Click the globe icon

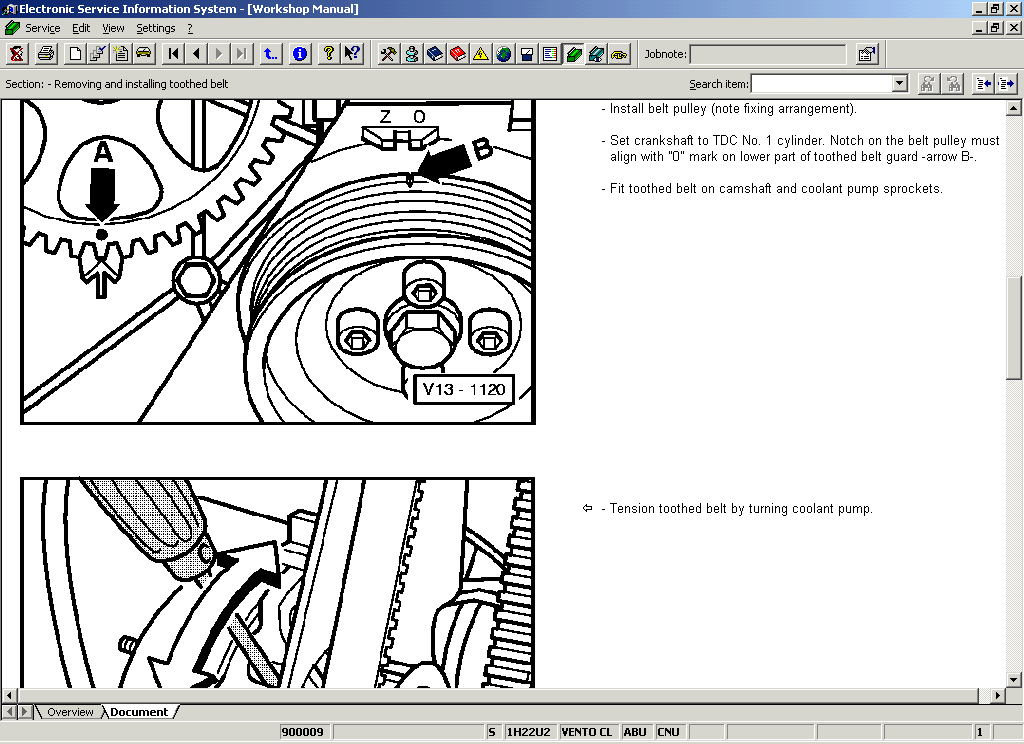click(504, 54)
